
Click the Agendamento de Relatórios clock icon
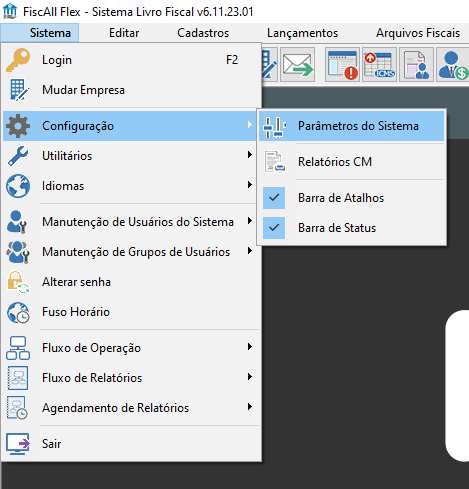17,408
